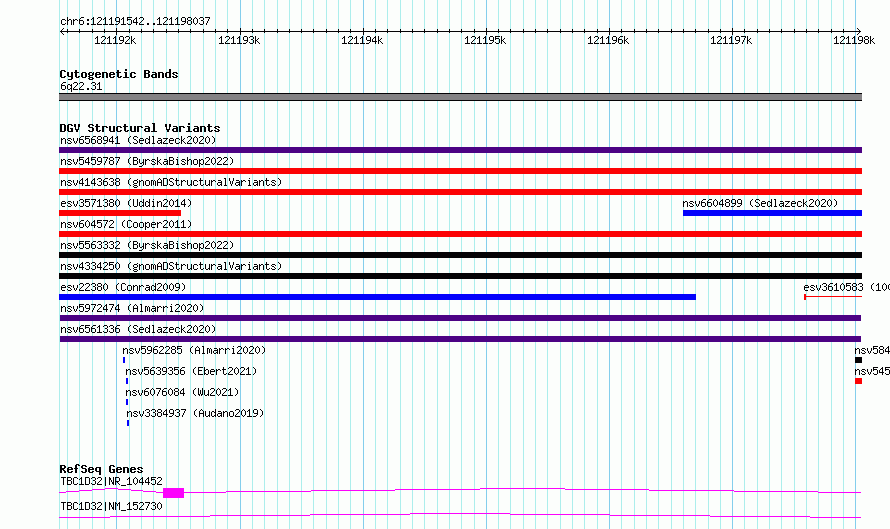Open nsv5639356 (Ebert2021) label
The width and height of the screenshot is (890, 529).
(191, 371)
